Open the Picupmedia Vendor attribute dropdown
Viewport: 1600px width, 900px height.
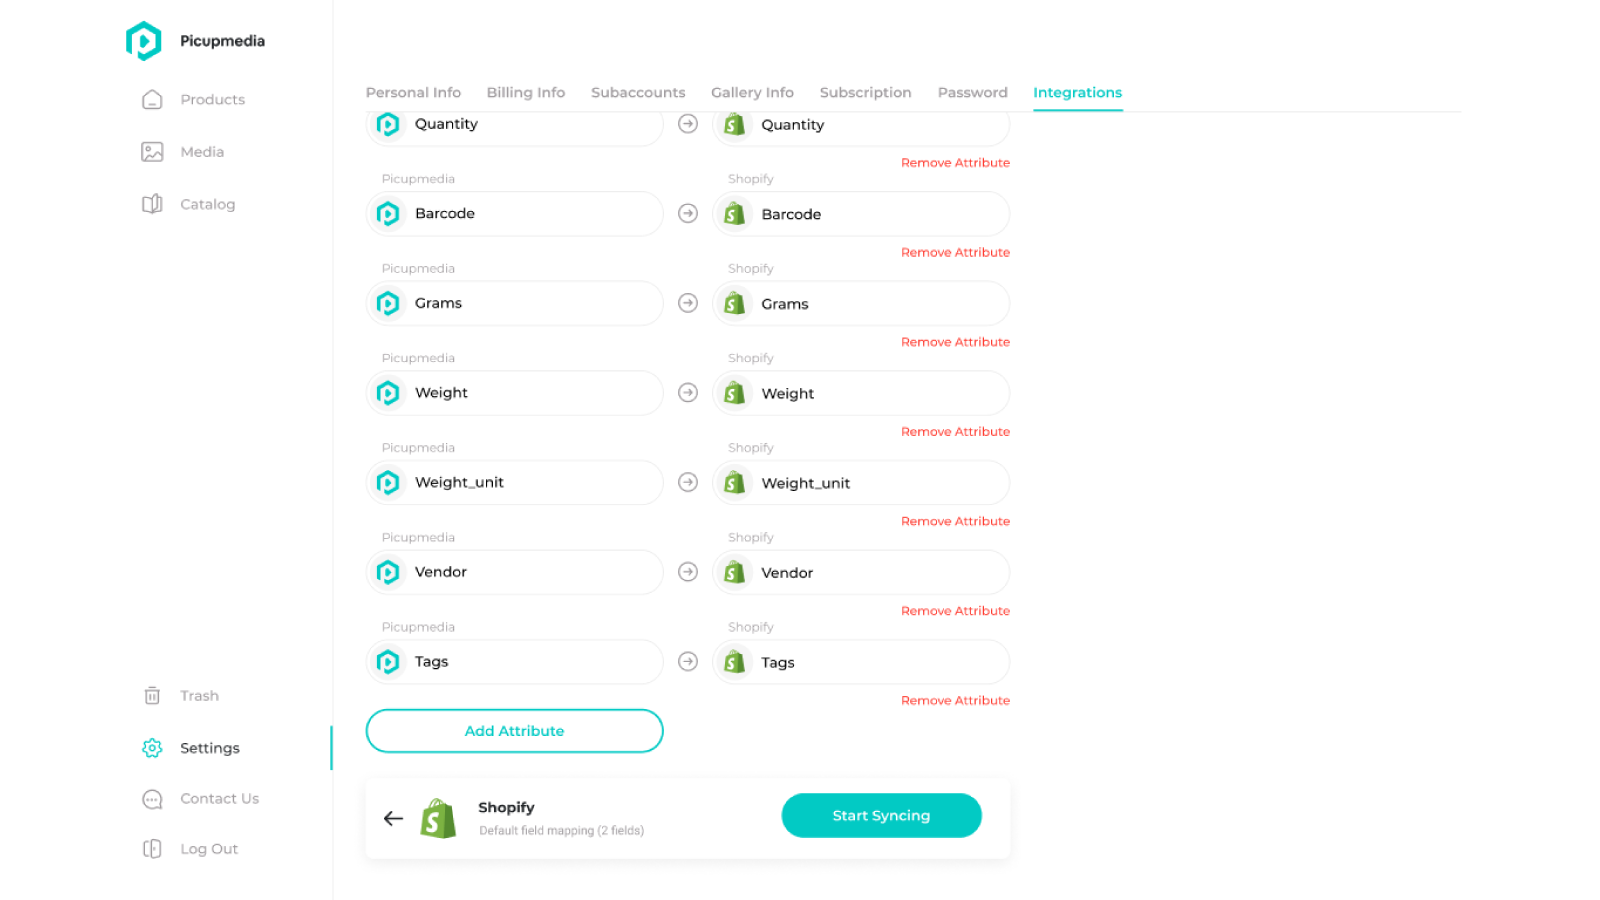(514, 572)
